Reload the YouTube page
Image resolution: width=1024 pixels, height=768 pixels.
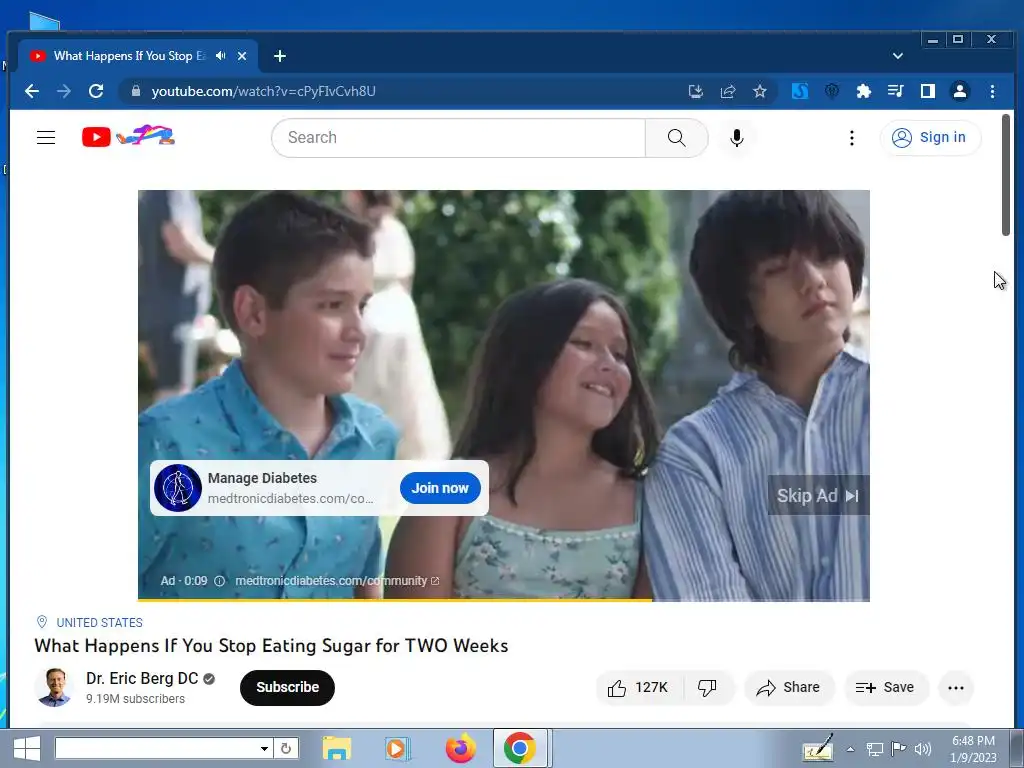(97, 91)
